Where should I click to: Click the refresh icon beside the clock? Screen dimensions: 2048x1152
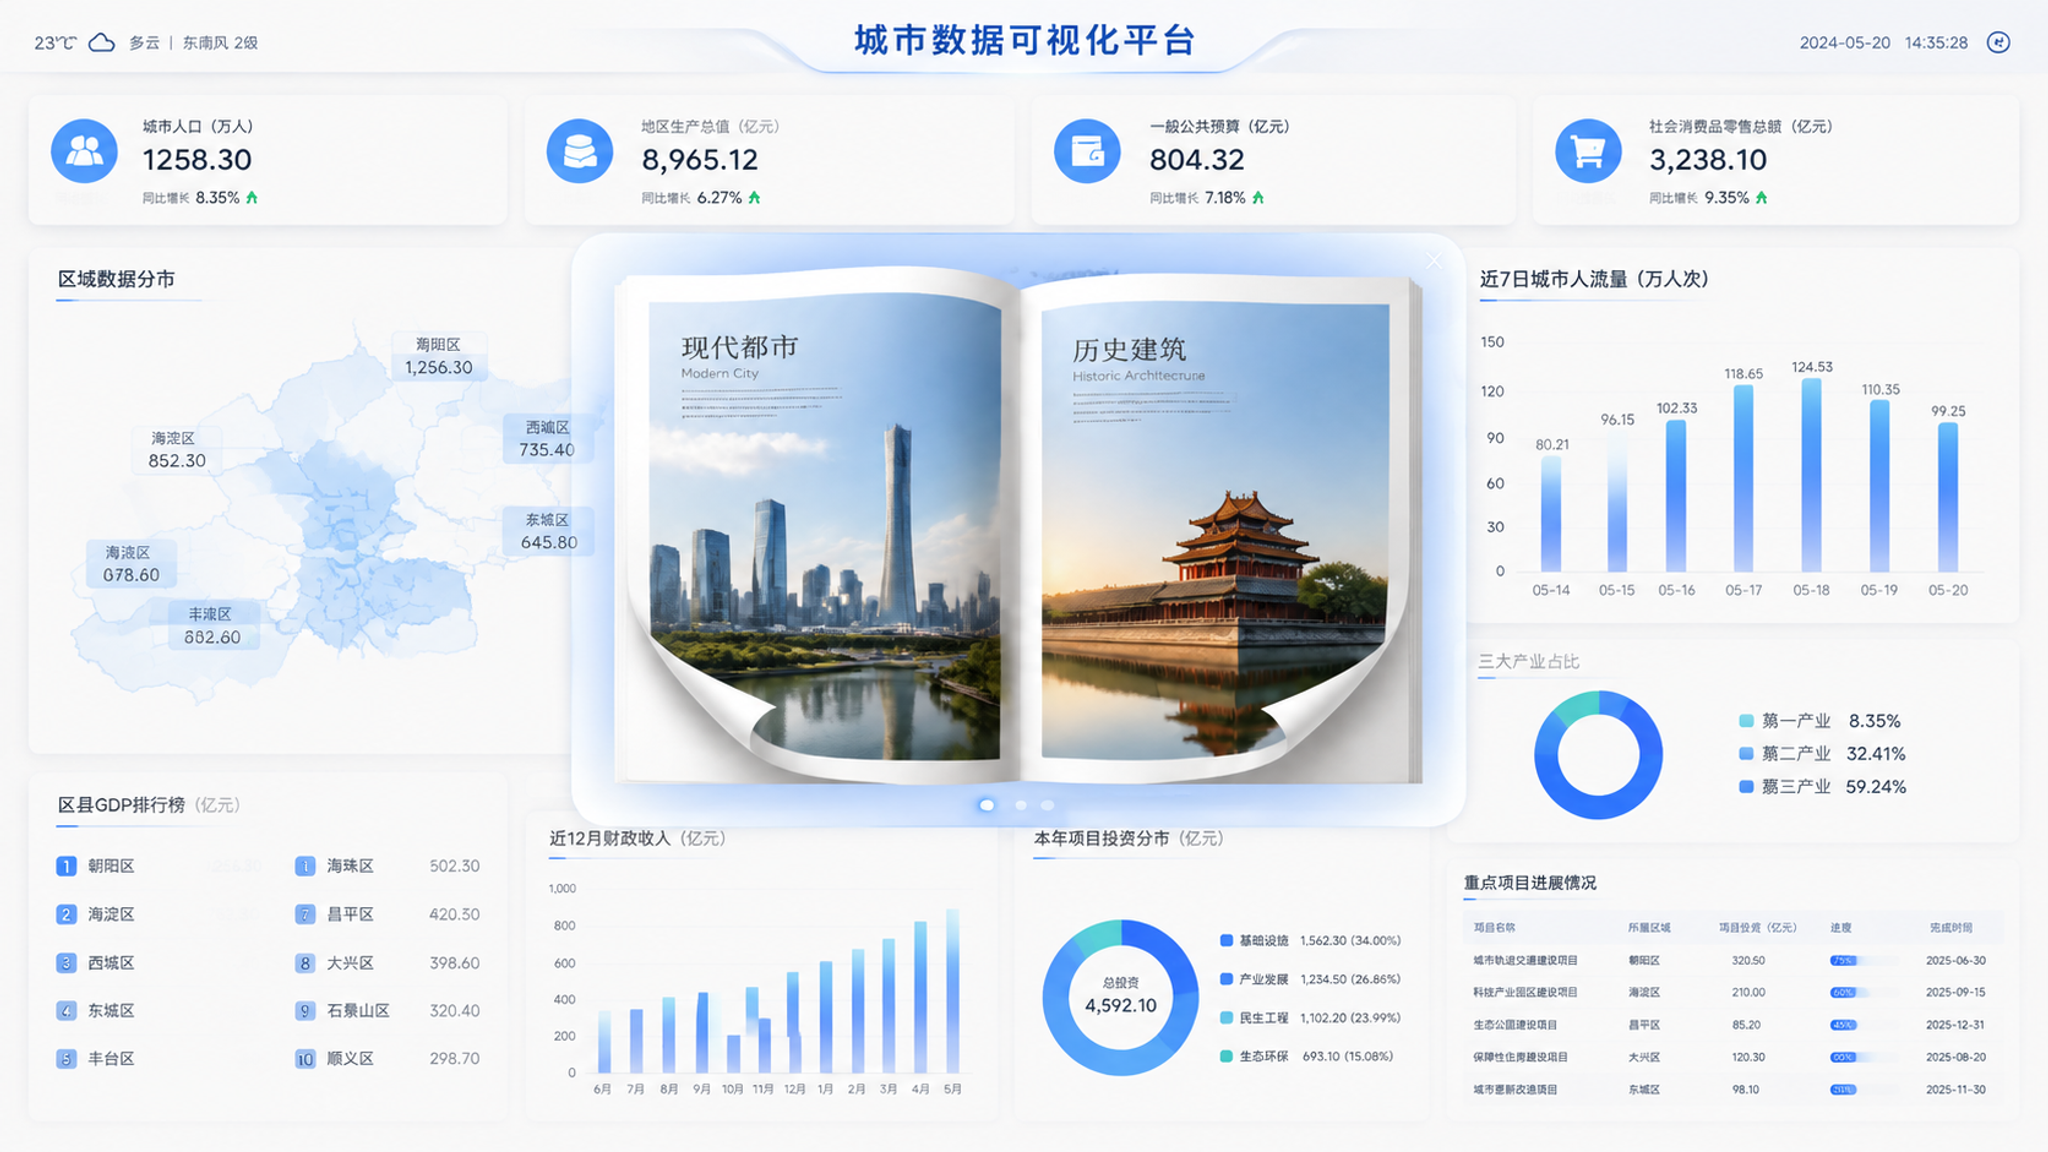pos(1998,42)
